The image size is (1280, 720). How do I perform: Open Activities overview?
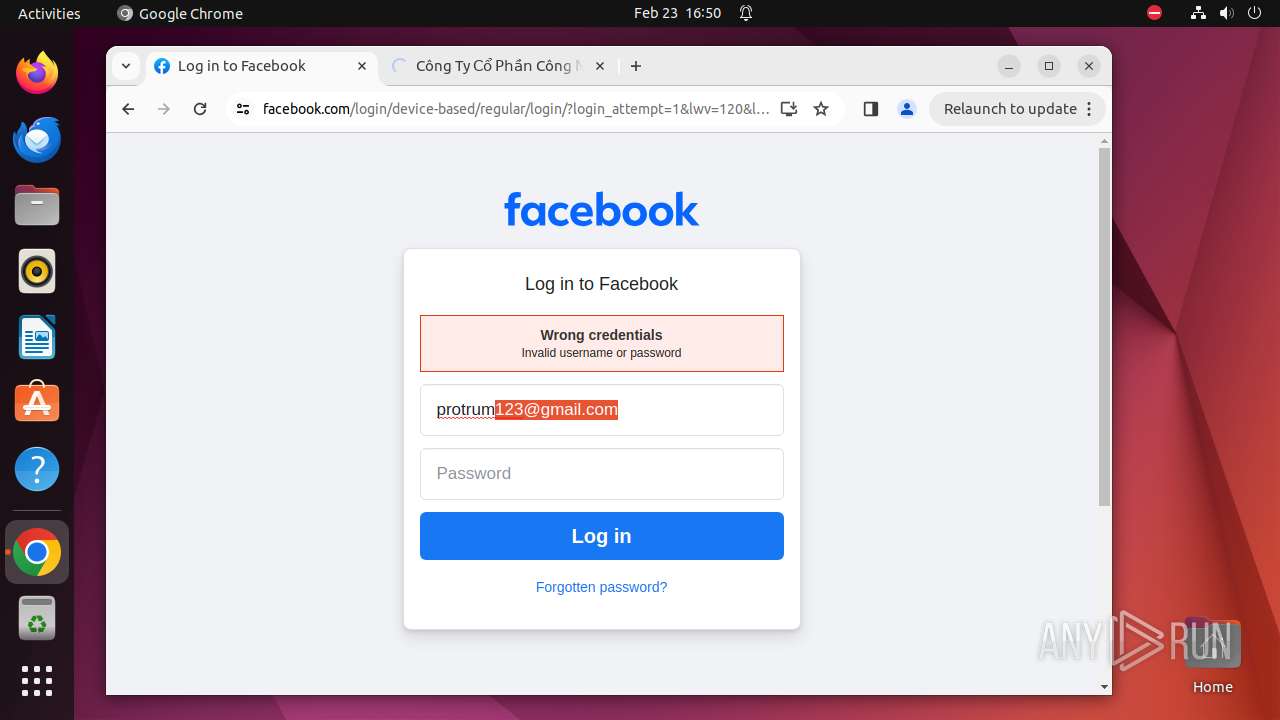point(49,13)
